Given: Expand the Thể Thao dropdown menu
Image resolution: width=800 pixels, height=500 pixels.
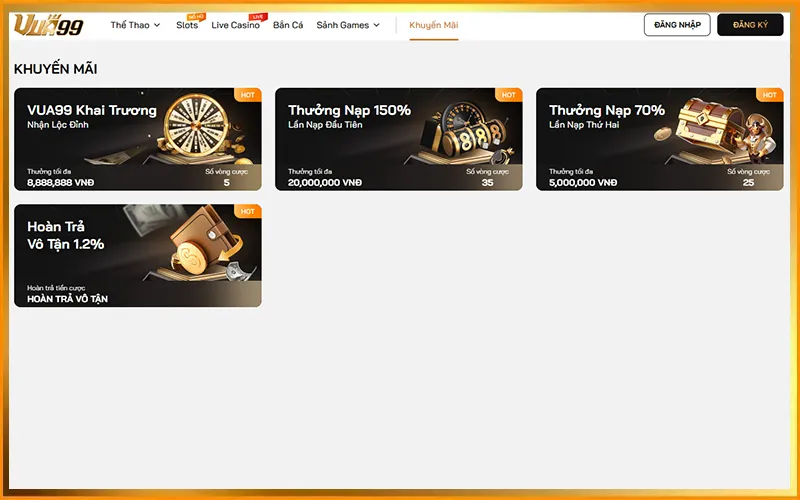Looking at the screenshot, I should pos(135,25).
